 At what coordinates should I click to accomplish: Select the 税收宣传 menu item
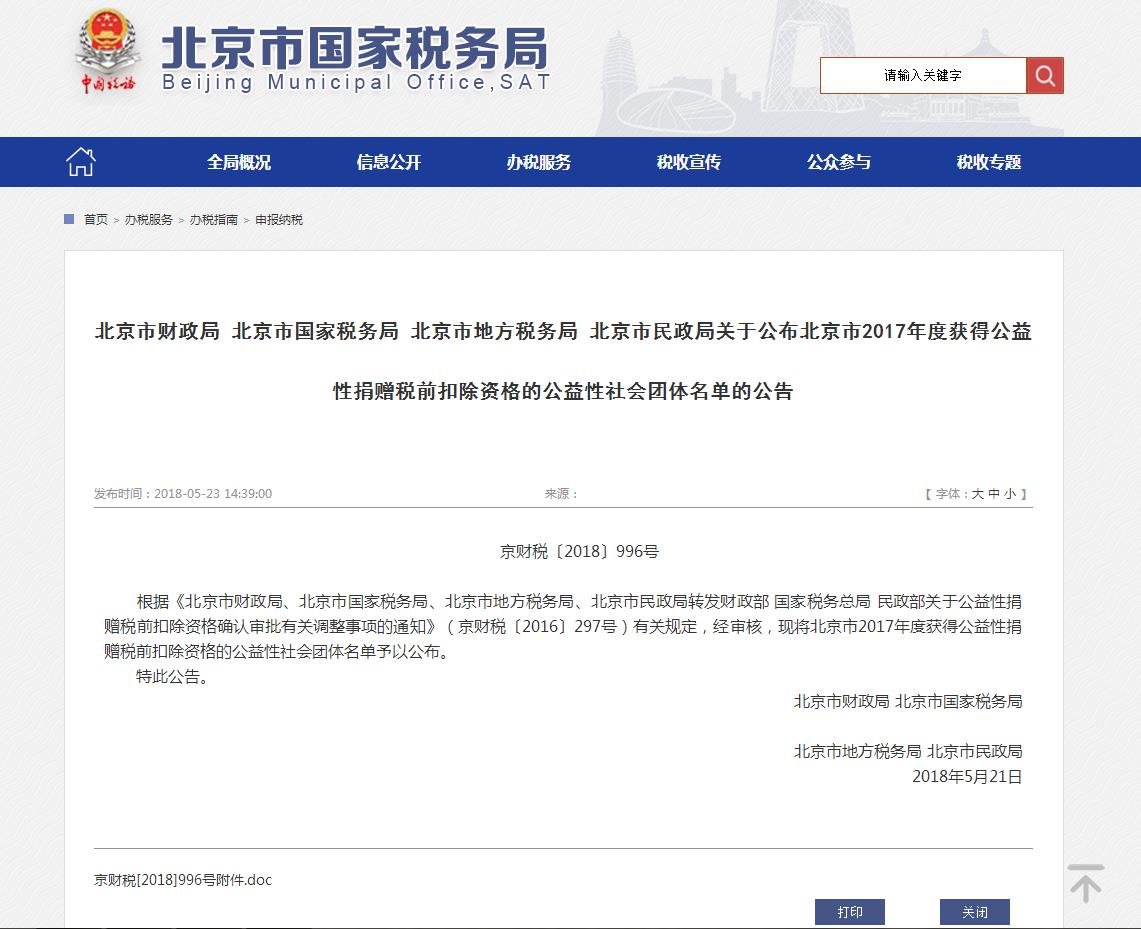(x=689, y=162)
